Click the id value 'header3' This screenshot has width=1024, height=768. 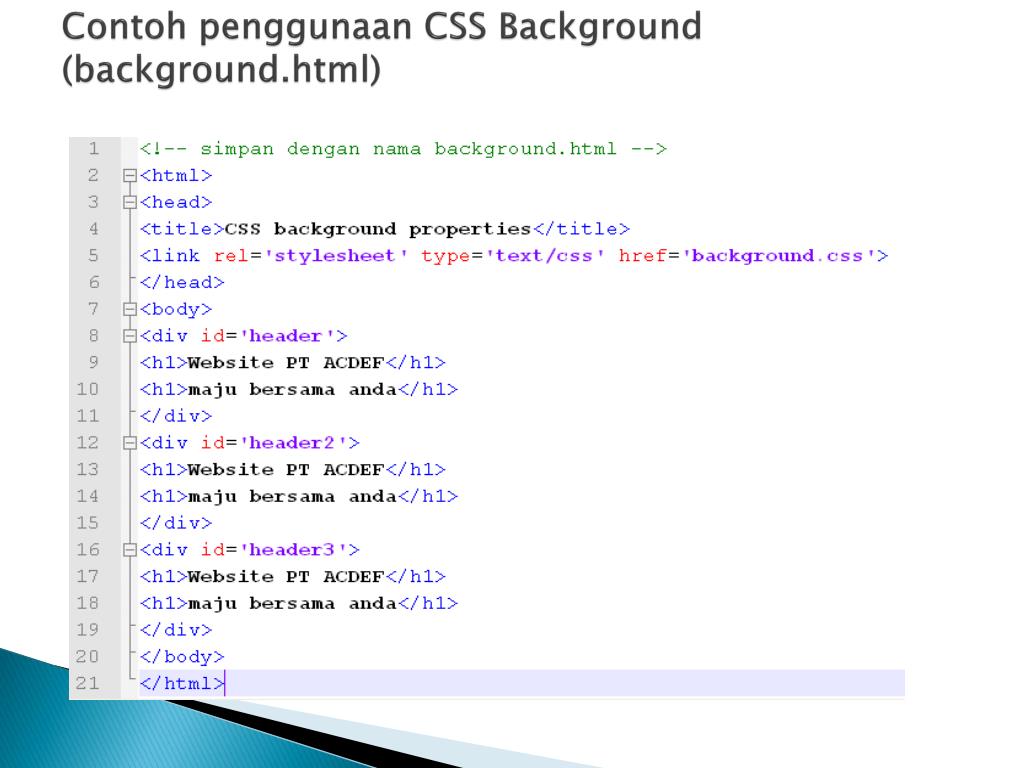click(293, 551)
